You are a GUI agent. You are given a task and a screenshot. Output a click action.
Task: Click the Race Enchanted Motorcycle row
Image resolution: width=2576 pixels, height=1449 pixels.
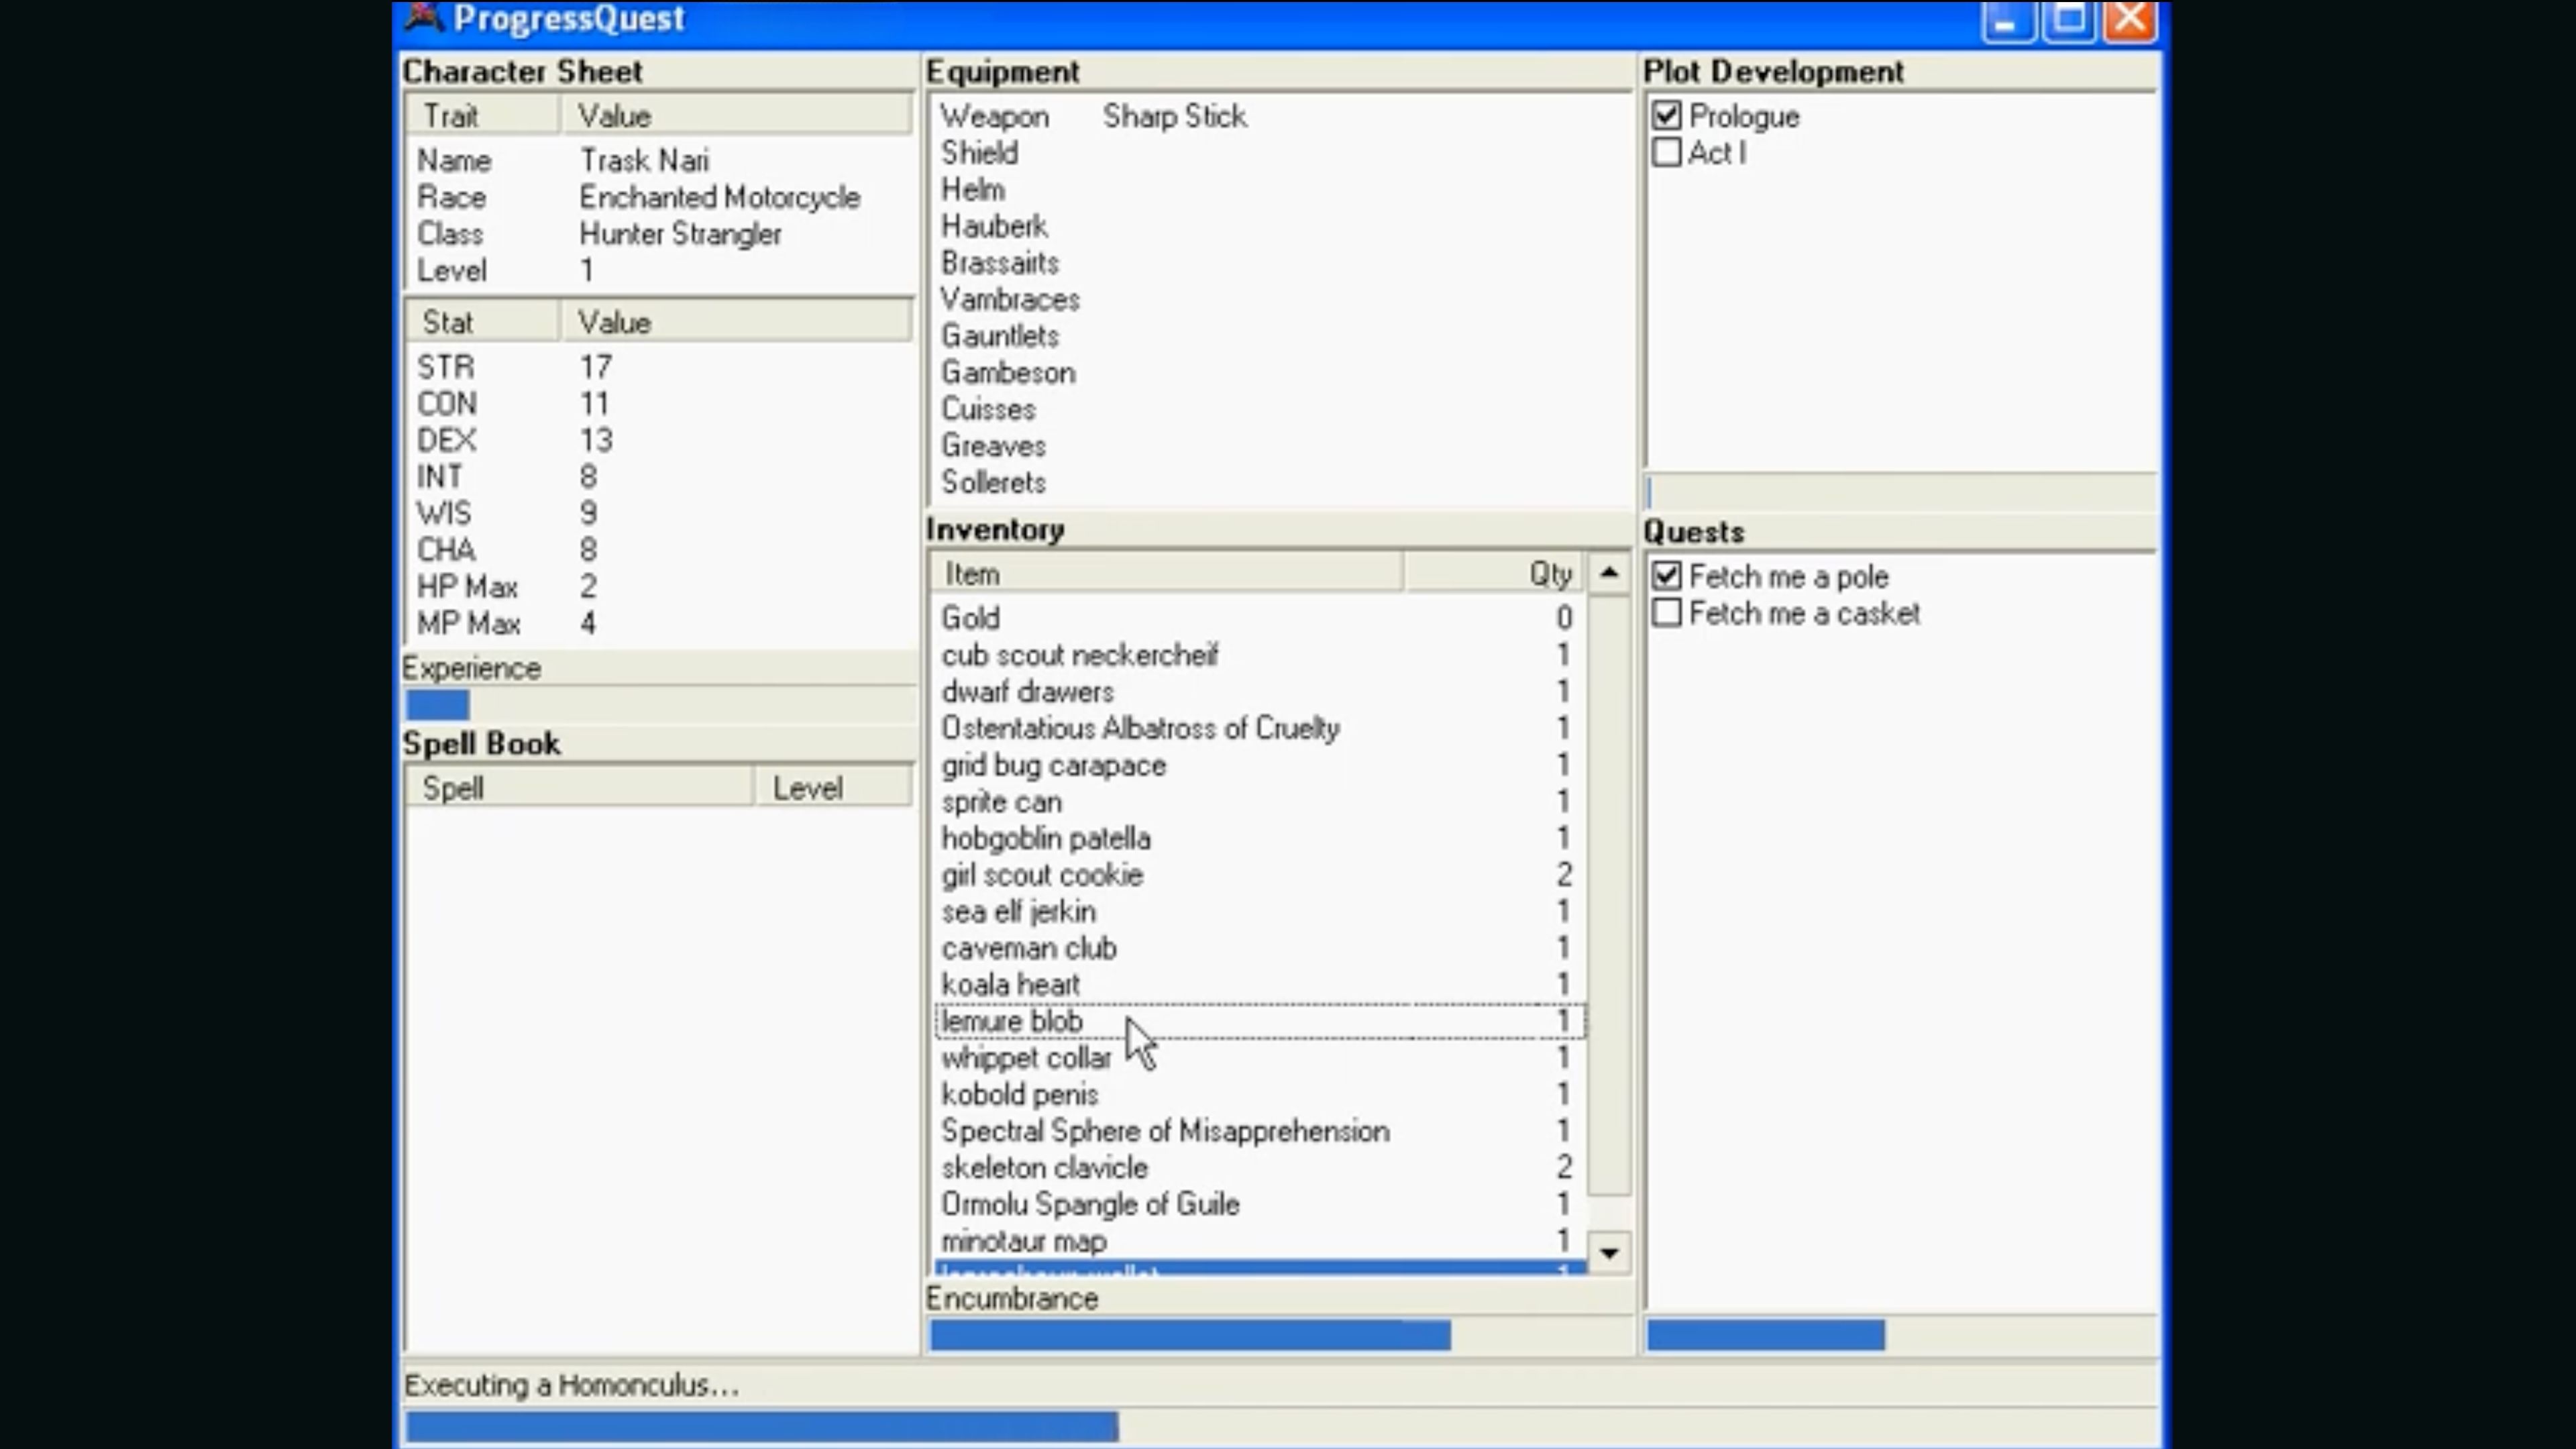pyautogui.click(x=660, y=197)
